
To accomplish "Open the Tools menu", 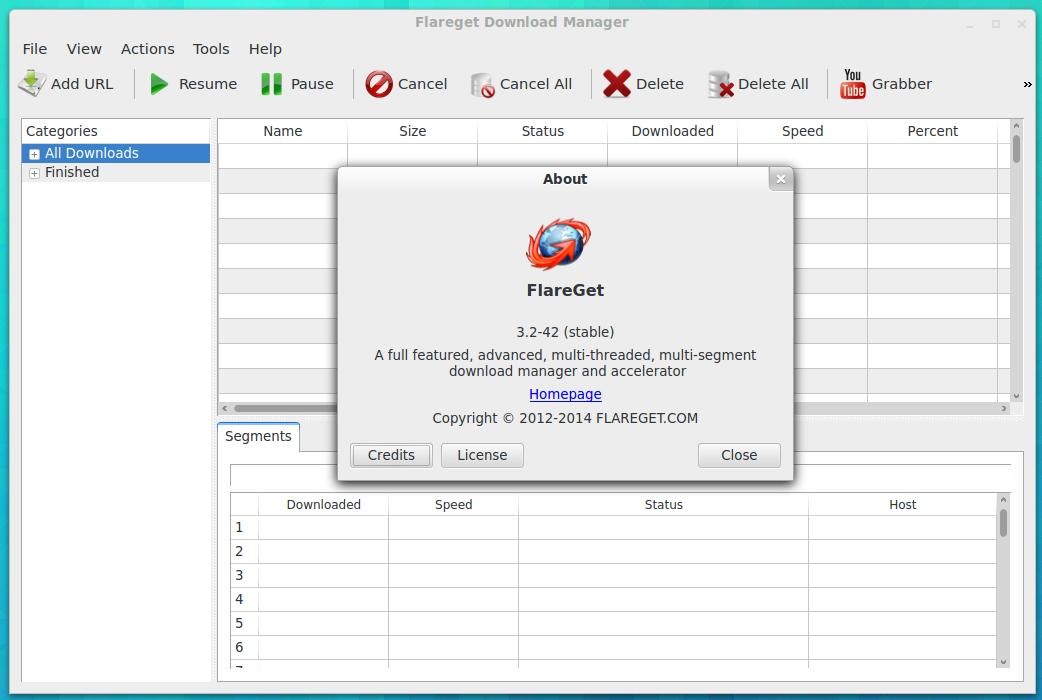I will pyautogui.click(x=211, y=49).
